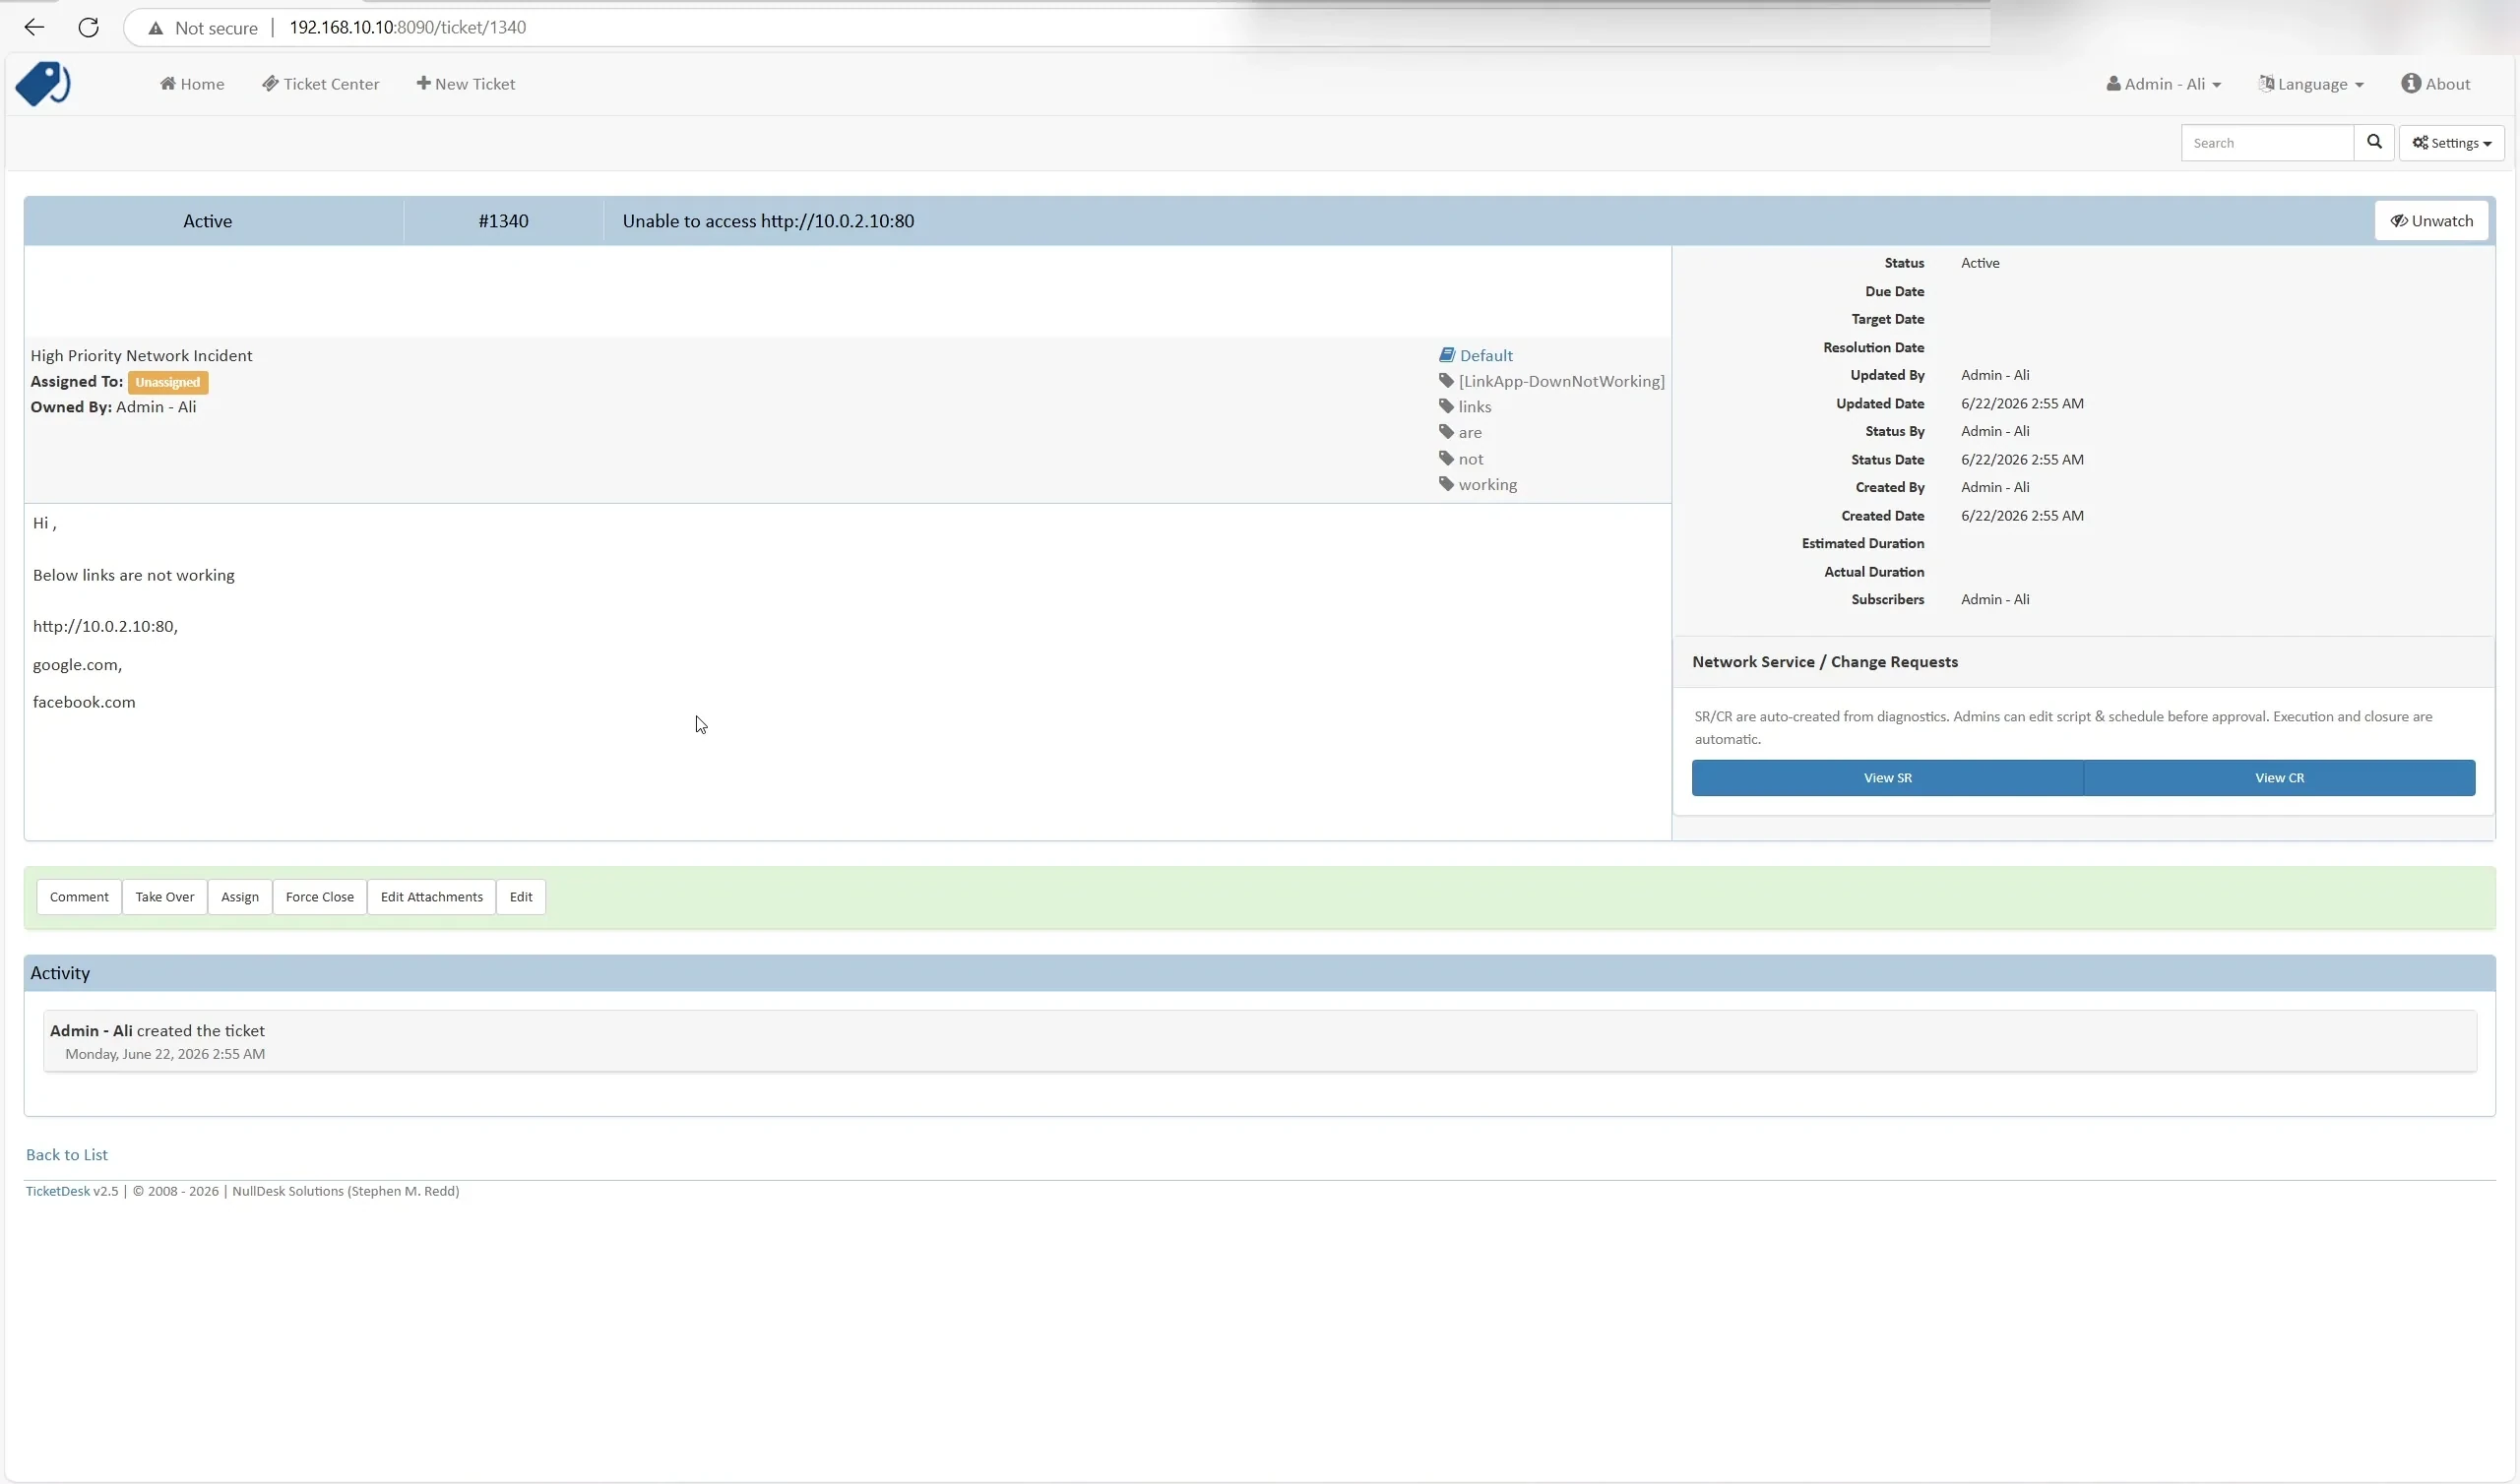Click 'google.com,' text in ticket body
The width and height of the screenshot is (2520, 1484).
[x=77, y=665]
